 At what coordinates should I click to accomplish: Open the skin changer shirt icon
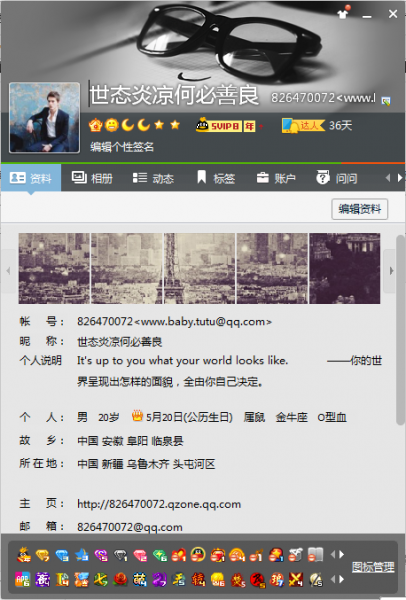click(x=342, y=14)
